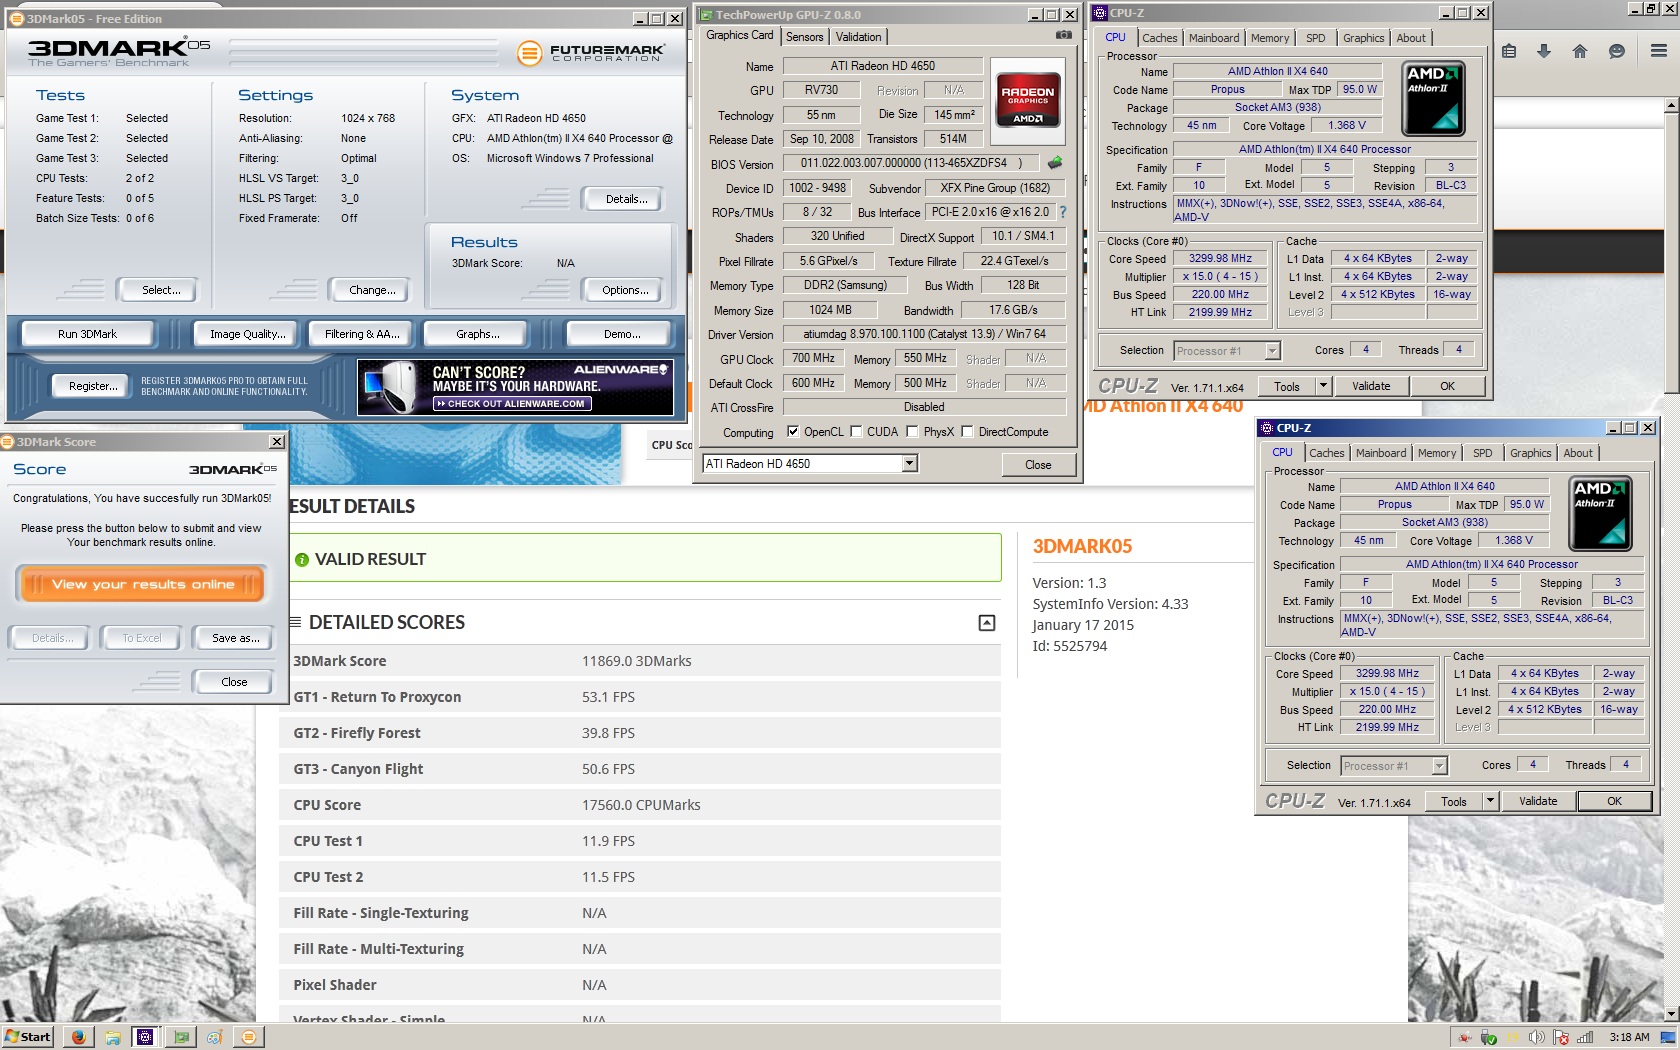Screen dimensions: 1680x1050
Task: Click AMD Athlon II logo in top CPU-Z window
Action: click(x=1433, y=100)
